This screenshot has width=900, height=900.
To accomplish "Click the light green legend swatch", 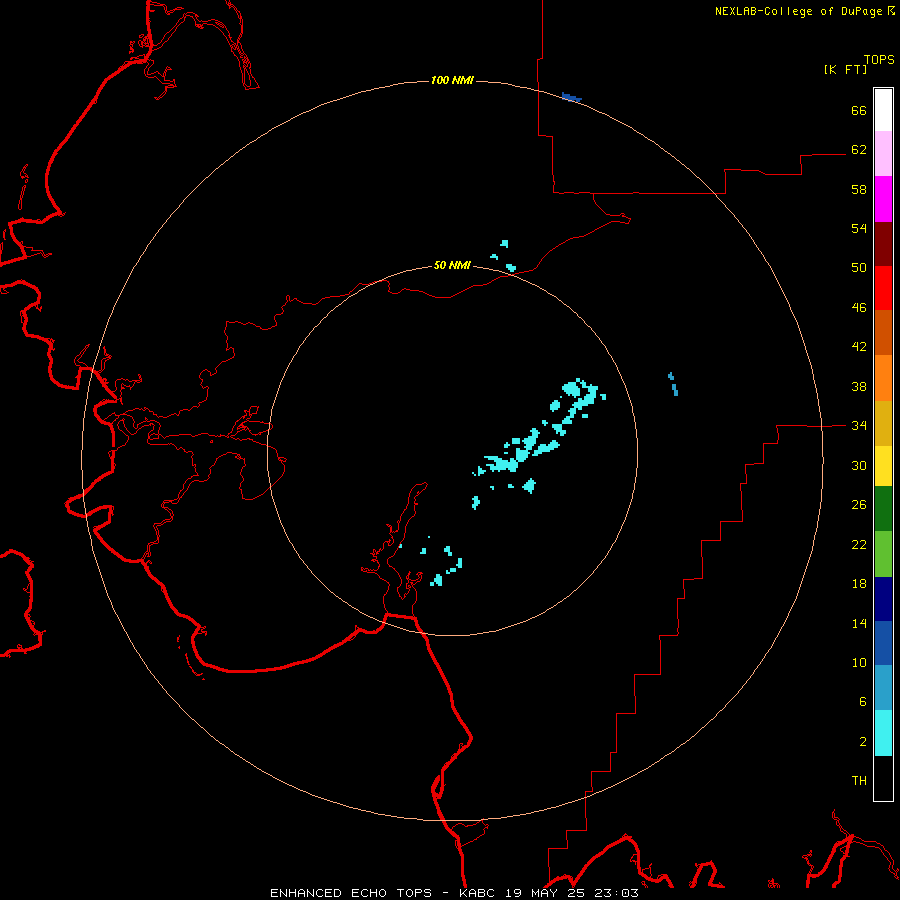I will pos(883,554).
